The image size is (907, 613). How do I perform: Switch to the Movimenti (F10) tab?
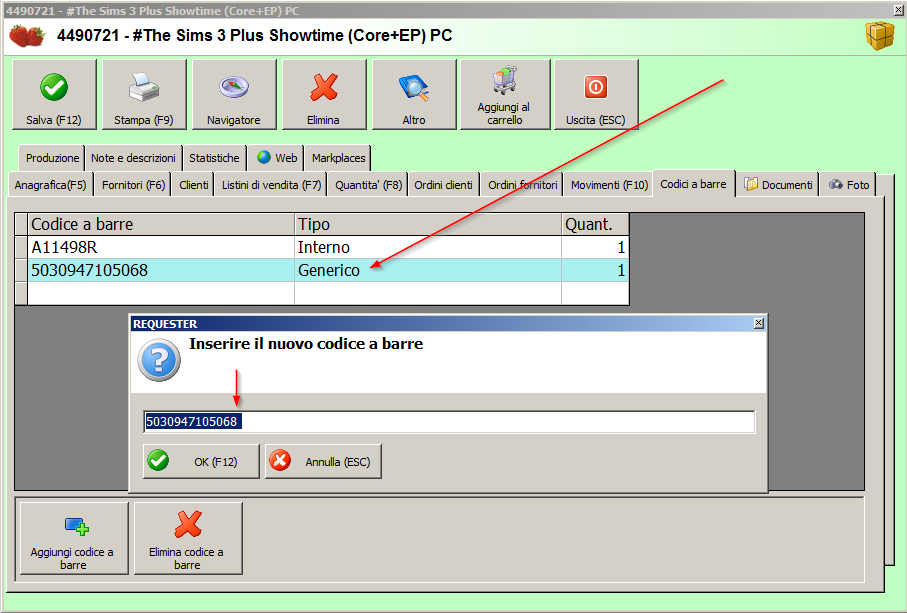click(609, 185)
